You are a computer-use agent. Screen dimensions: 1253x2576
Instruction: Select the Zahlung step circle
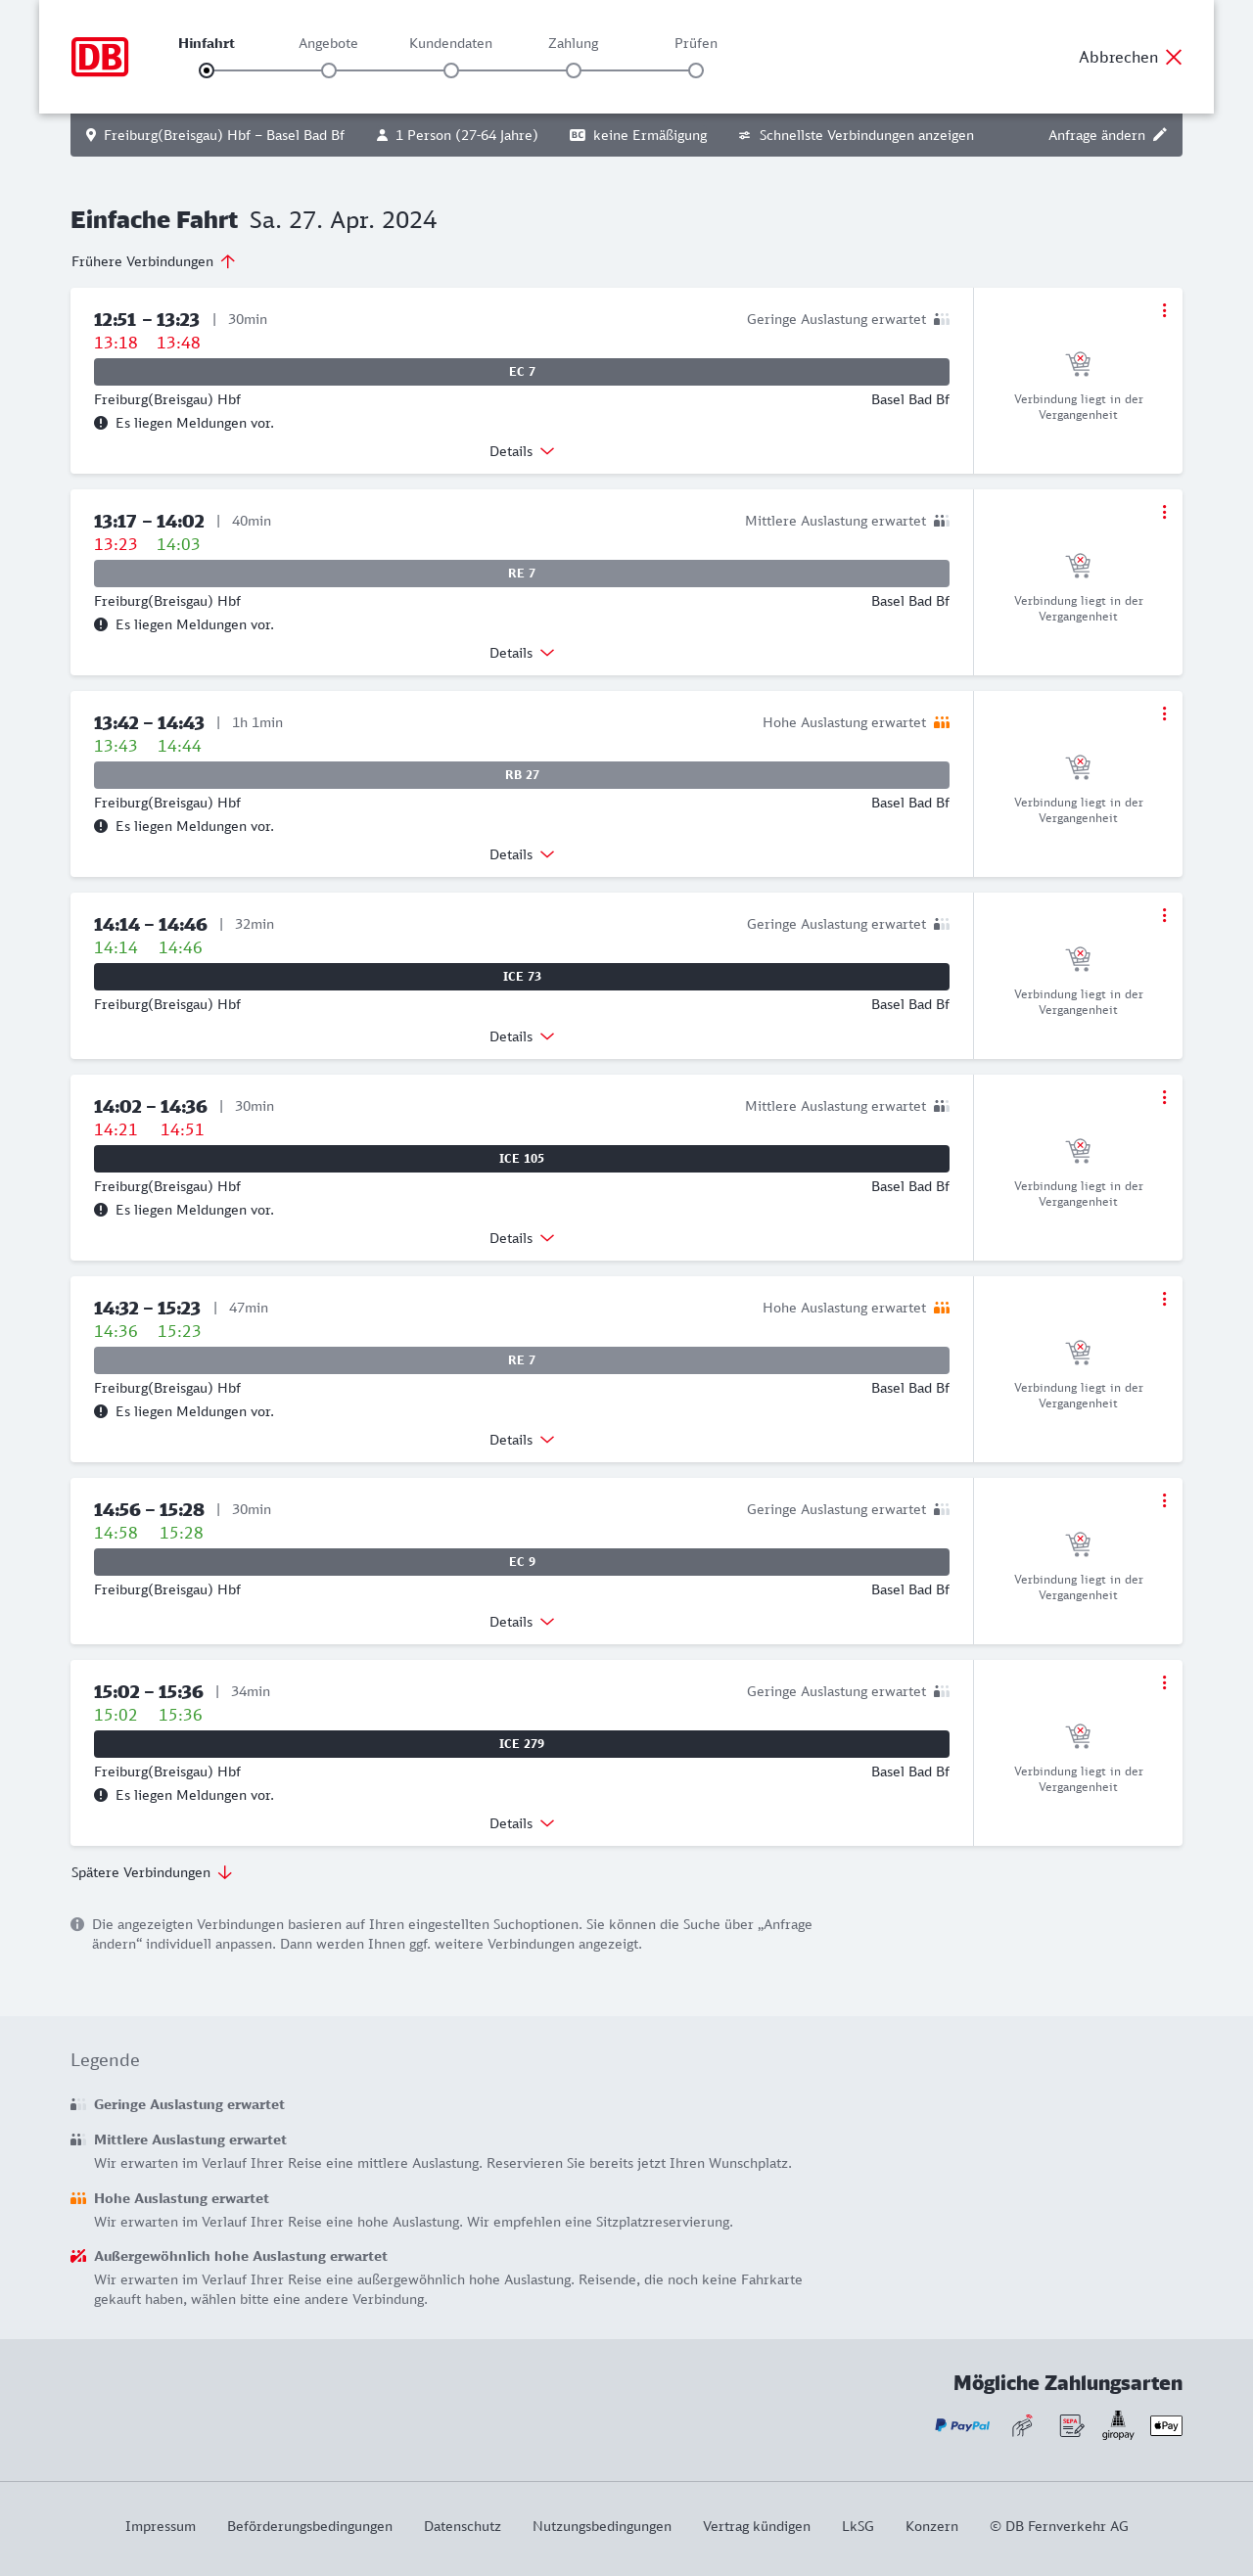coord(573,71)
